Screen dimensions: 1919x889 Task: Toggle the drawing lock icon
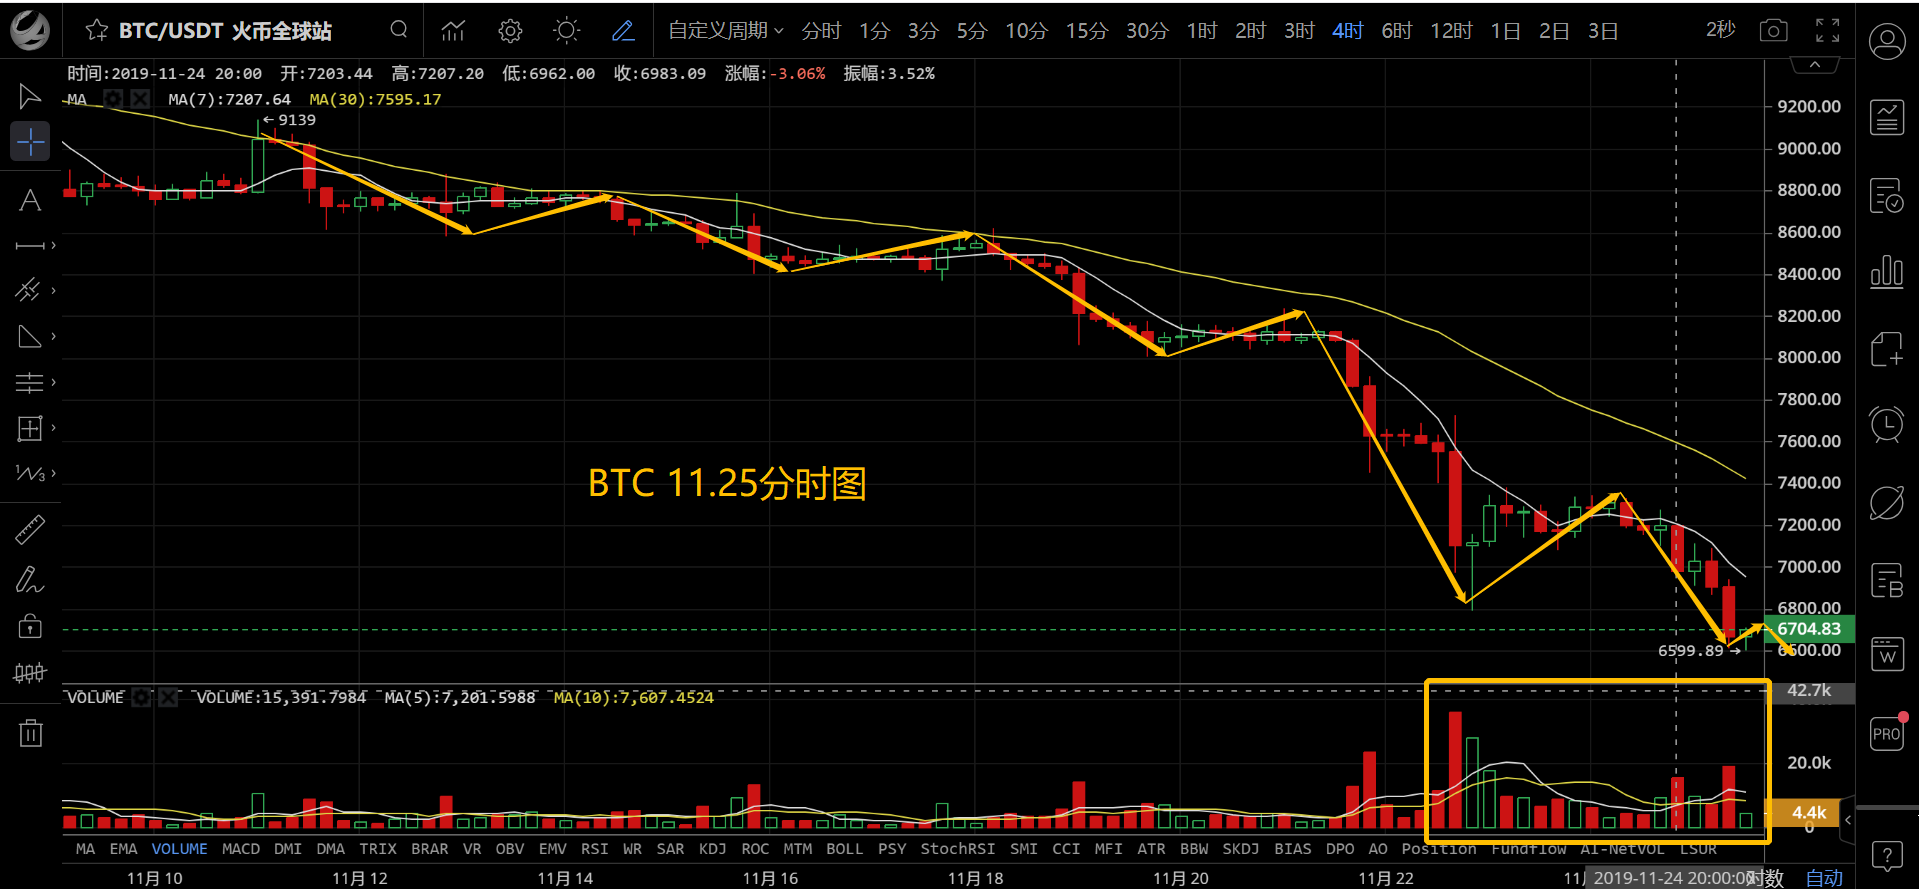tap(30, 626)
